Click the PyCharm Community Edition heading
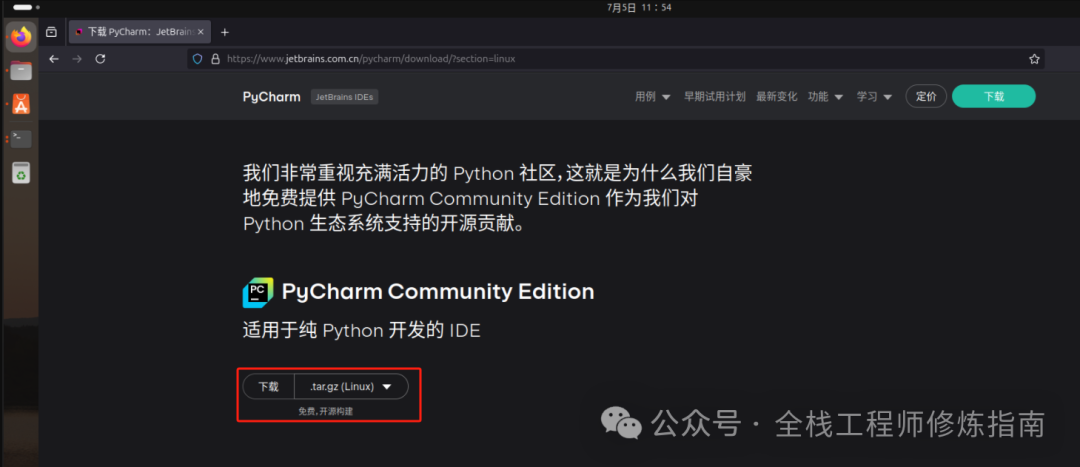This screenshot has height=467, width=1080. 438,292
